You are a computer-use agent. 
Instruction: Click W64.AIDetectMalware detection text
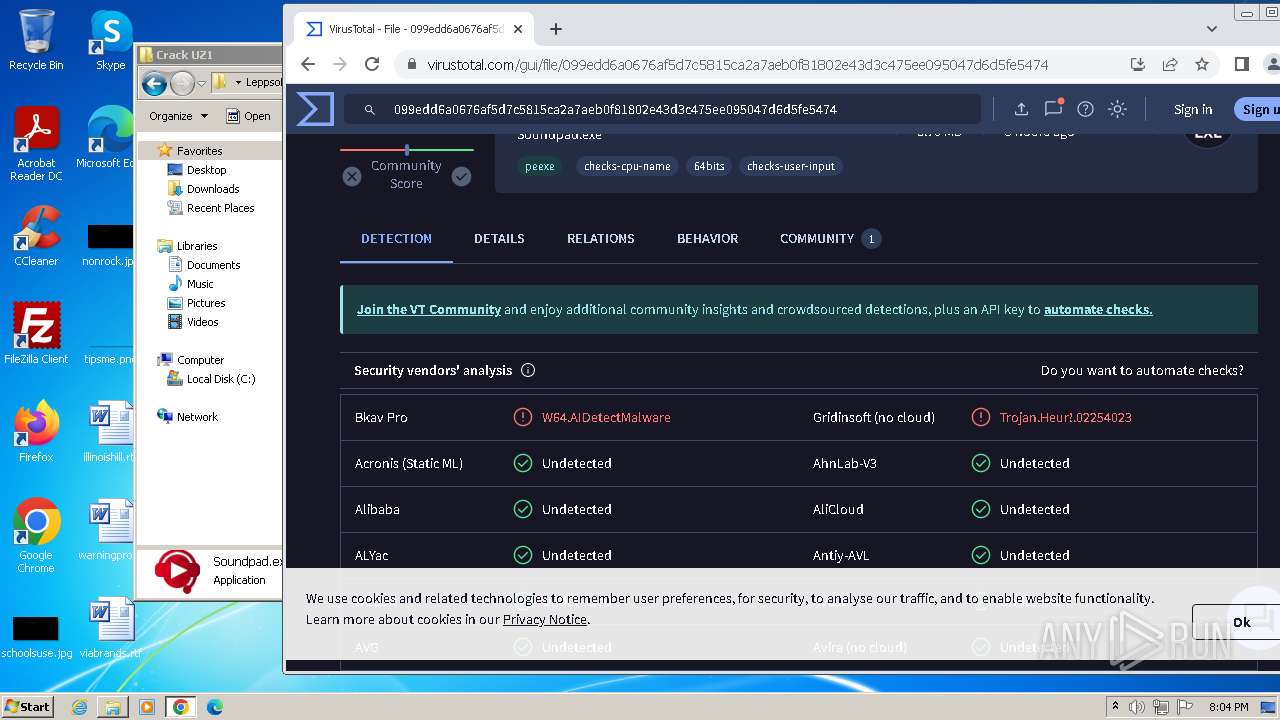[606, 417]
